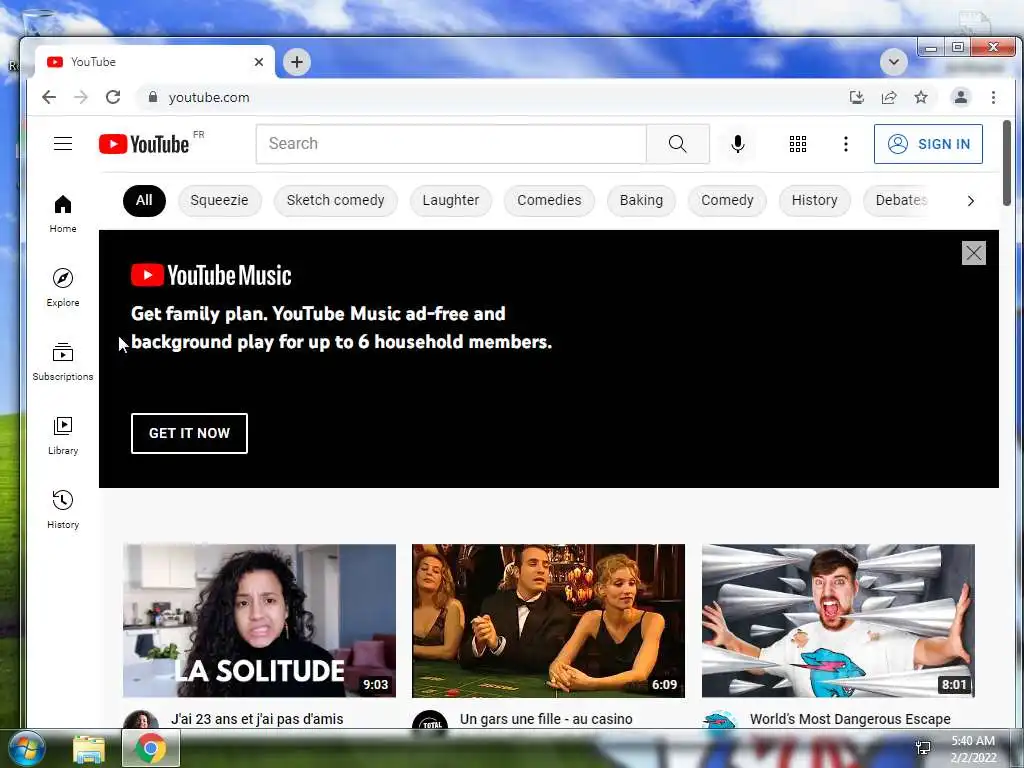The width and height of the screenshot is (1024, 768).
Task: Click the taskbar clock
Action: 973,749
